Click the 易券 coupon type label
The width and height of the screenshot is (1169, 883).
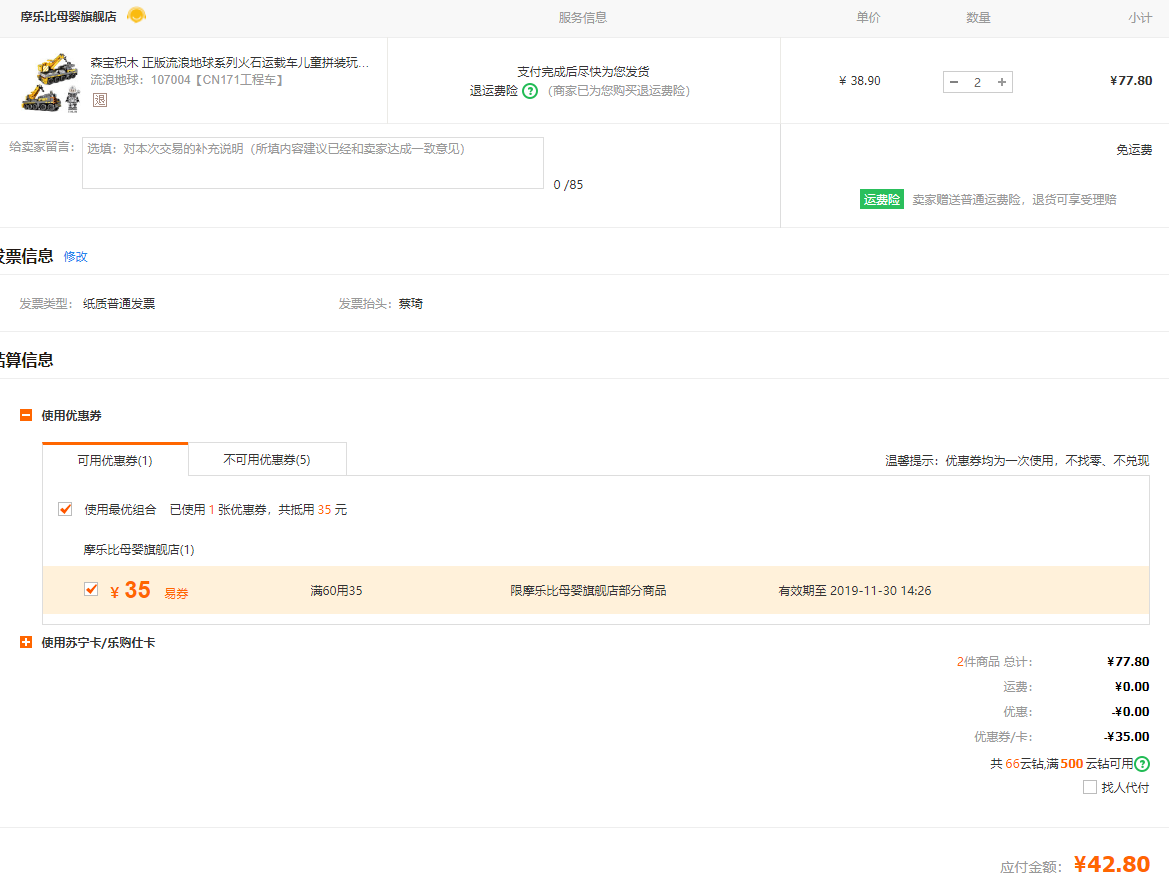pyautogui.click(x=176, y=594)
